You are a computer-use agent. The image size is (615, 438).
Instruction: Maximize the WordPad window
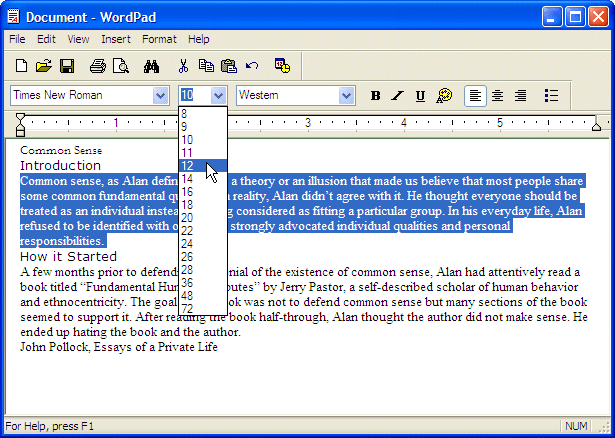575,17
